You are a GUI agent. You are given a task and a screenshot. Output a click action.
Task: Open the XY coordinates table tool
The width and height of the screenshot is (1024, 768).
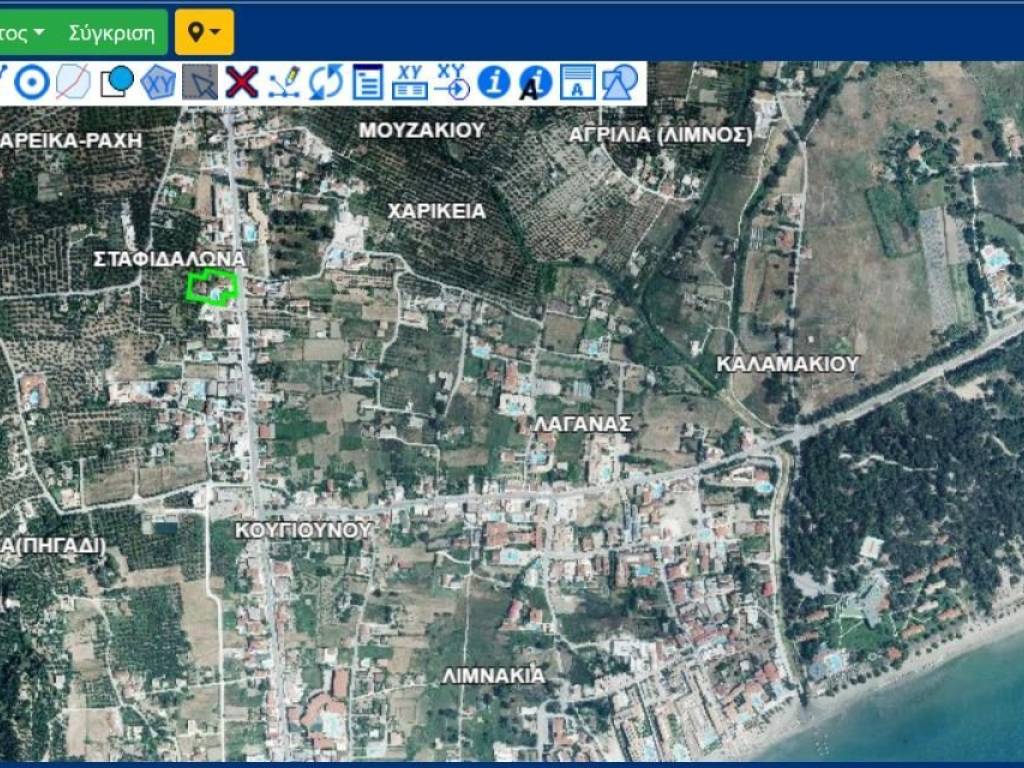[410, 82]
